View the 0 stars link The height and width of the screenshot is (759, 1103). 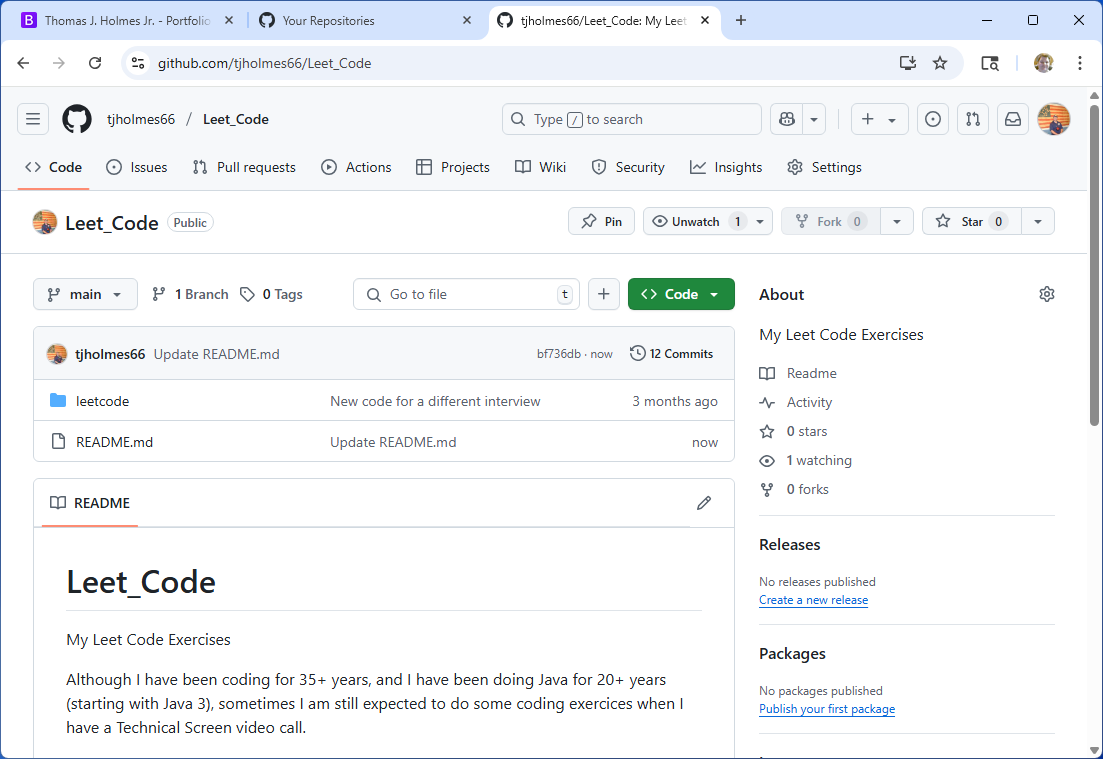(x=793, y=431)
